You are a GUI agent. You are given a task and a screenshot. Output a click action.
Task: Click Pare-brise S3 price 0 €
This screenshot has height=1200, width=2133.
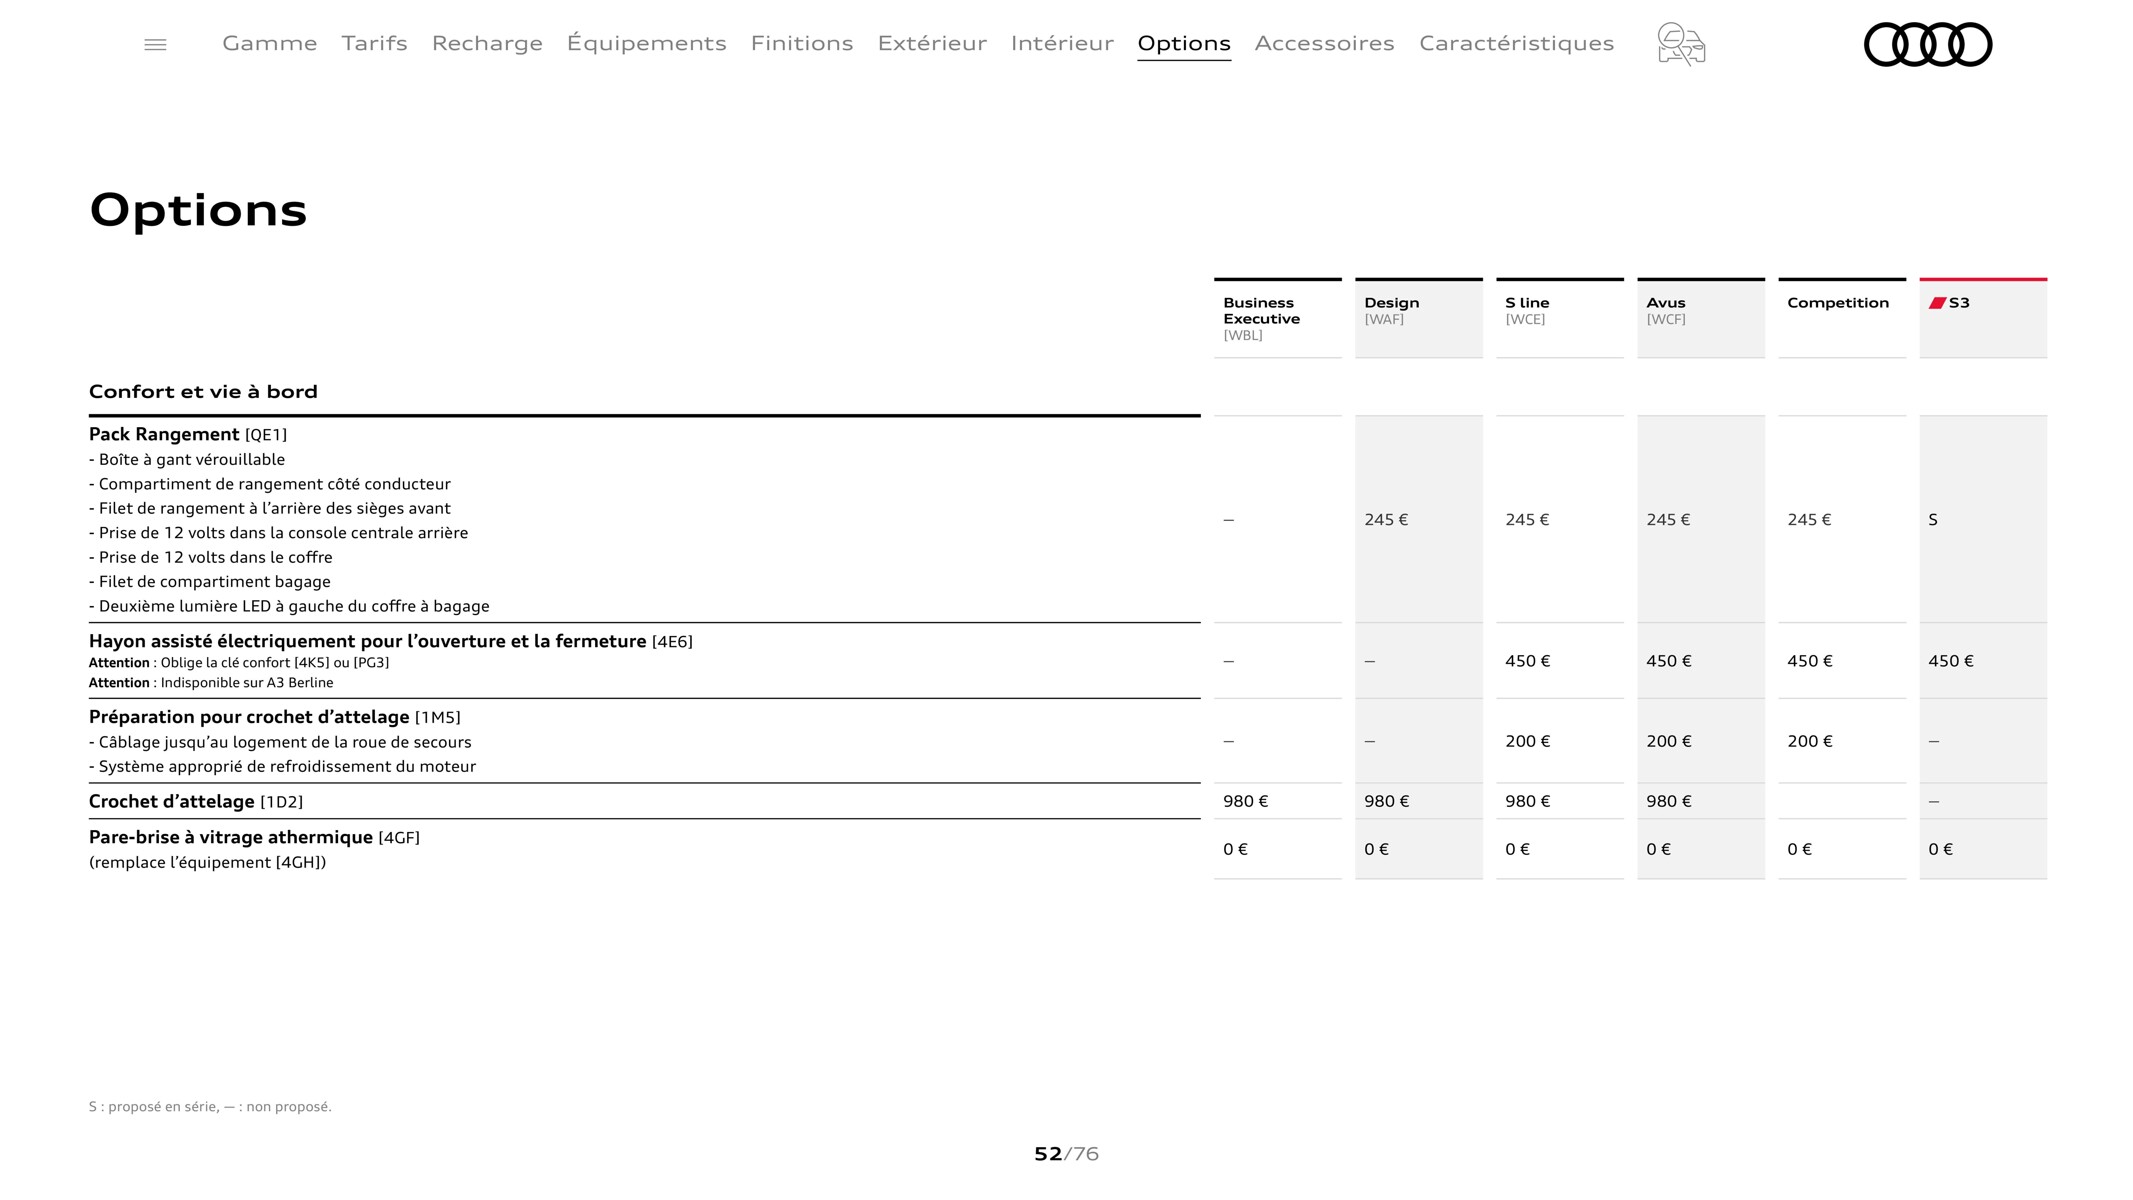point(1941,849)
